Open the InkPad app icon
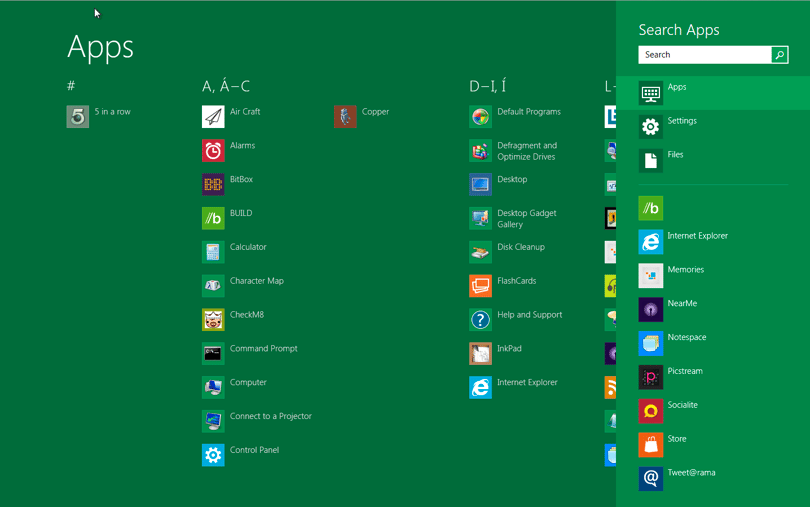 [x=480, y=354]
